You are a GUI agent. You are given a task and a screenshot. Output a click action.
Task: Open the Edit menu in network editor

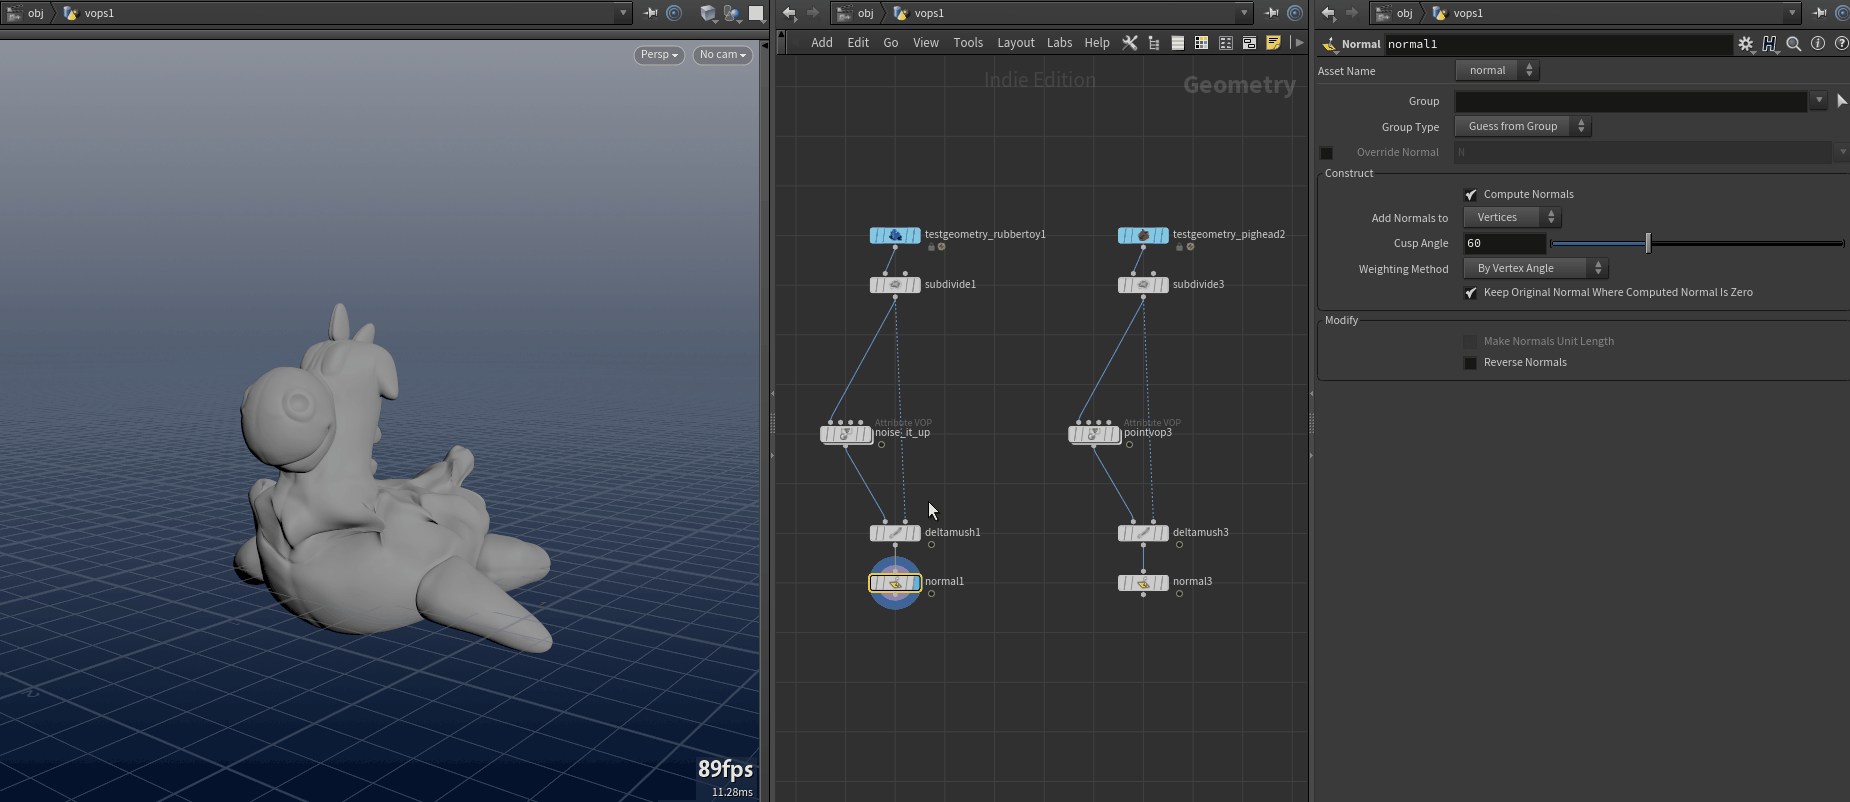[858, 43]
